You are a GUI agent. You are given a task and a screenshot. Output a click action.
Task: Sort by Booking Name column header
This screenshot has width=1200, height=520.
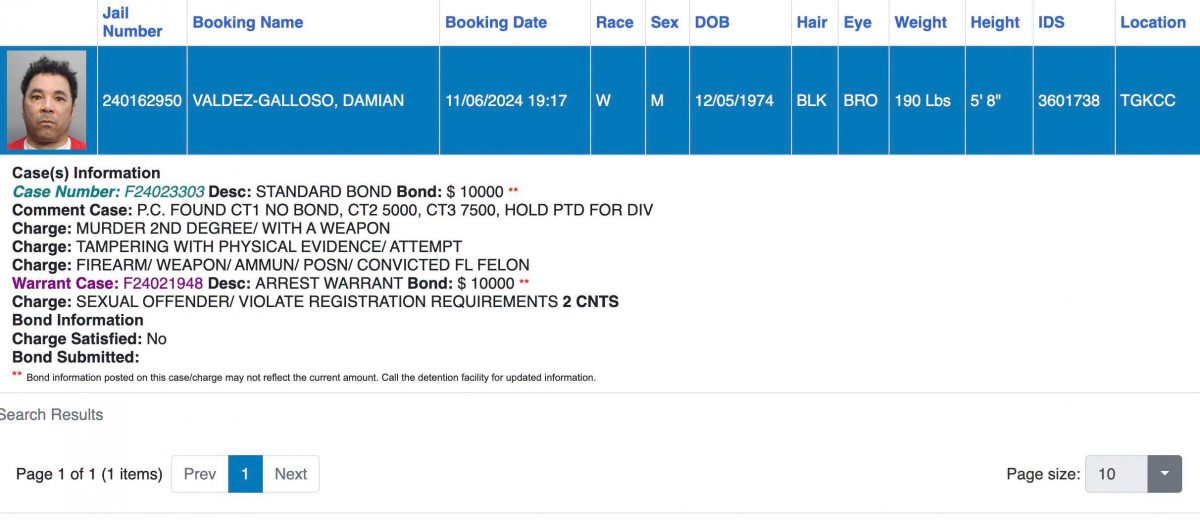pos(248,22)
